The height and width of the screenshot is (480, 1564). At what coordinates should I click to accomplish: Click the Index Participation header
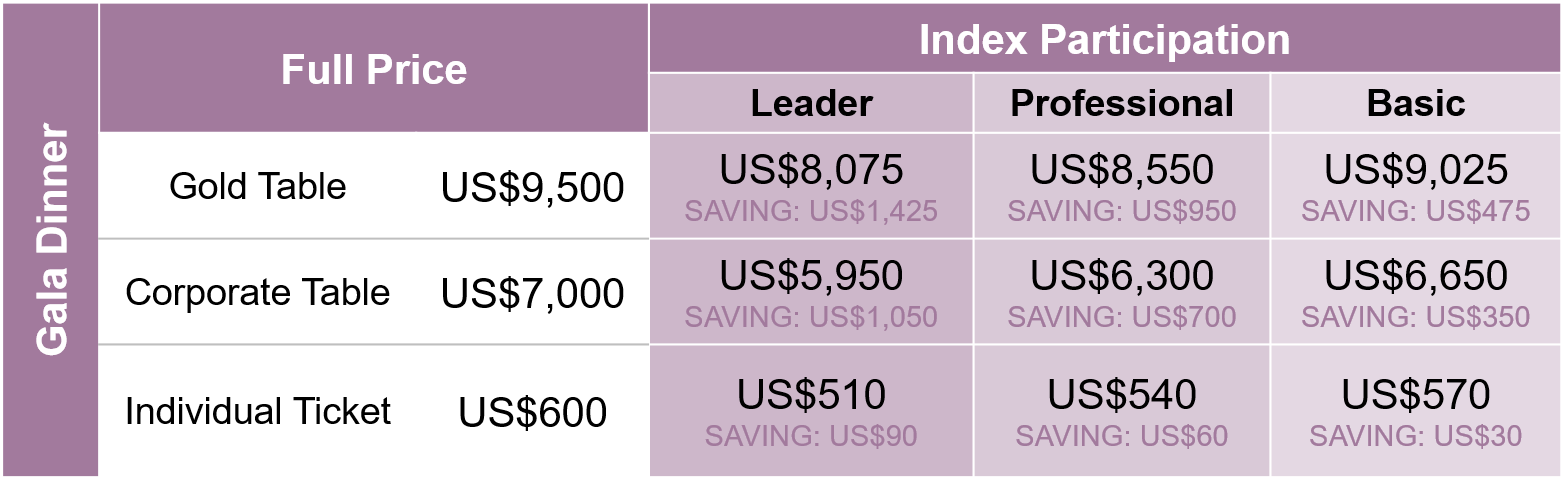[x=1104, y=39]
